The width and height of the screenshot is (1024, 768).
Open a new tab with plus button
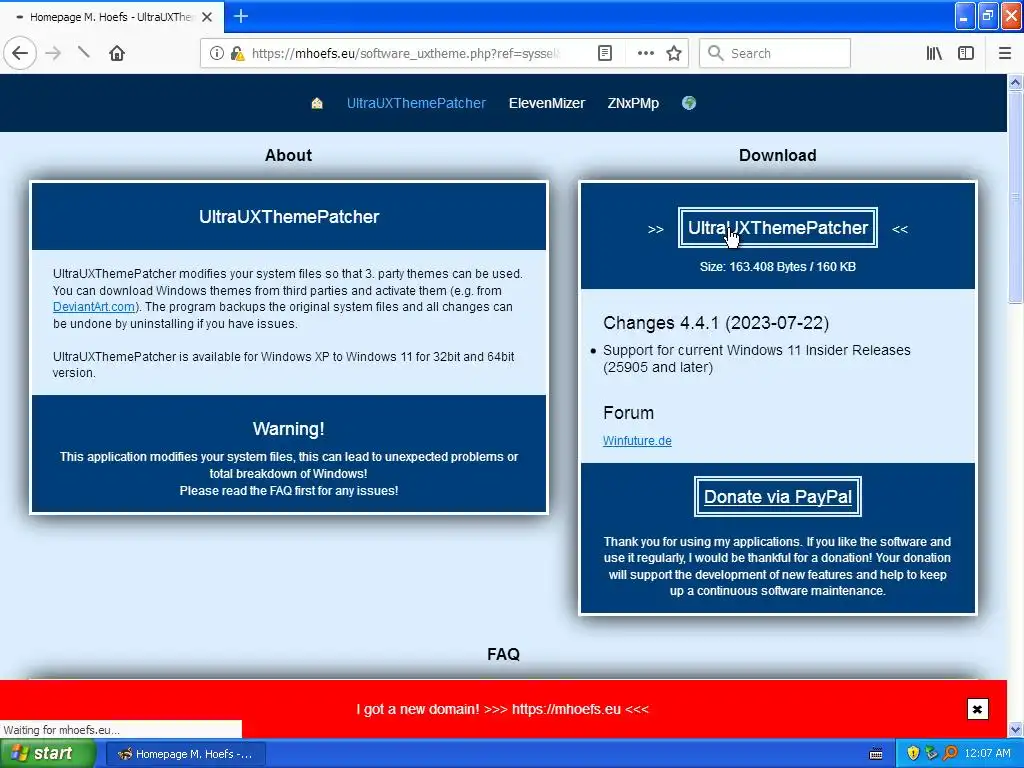pos(241,16)
